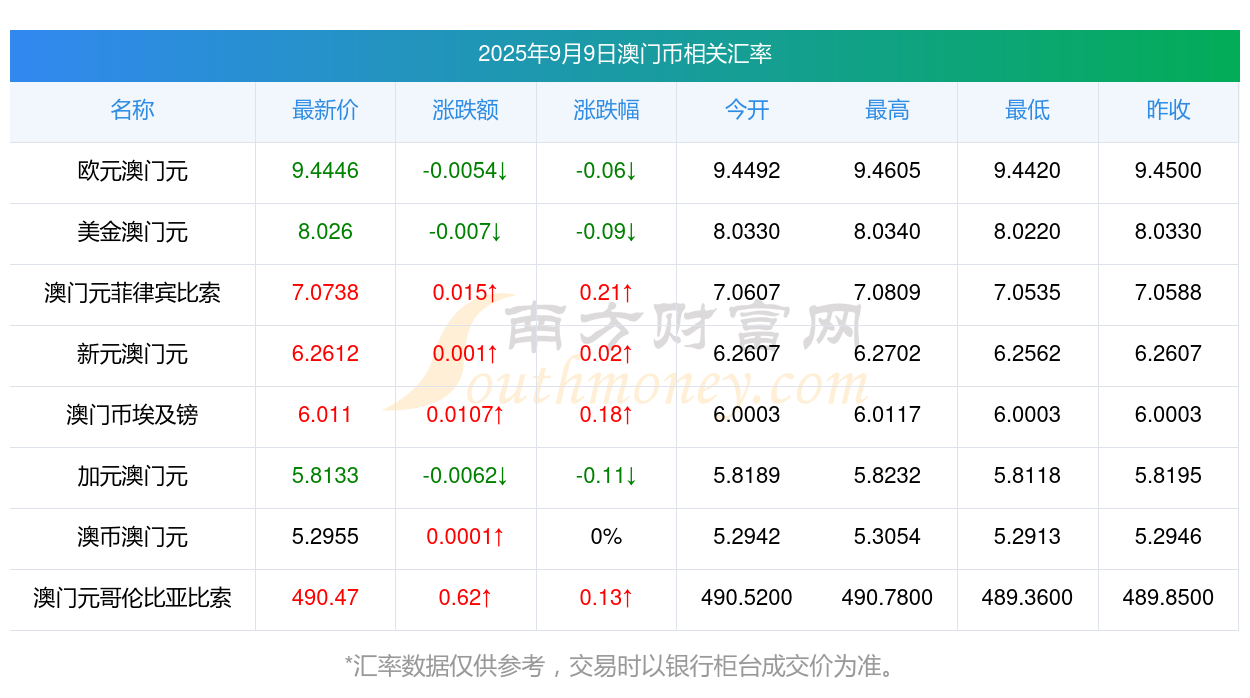
Task: Click latest price 9.4446
Action: [325, 171]
